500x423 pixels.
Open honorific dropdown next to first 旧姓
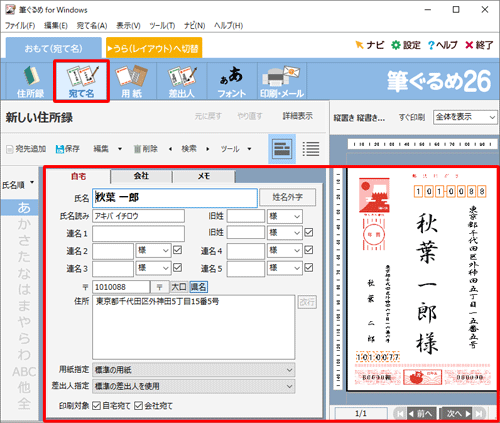pyautogui.click(x=285, y=216)
